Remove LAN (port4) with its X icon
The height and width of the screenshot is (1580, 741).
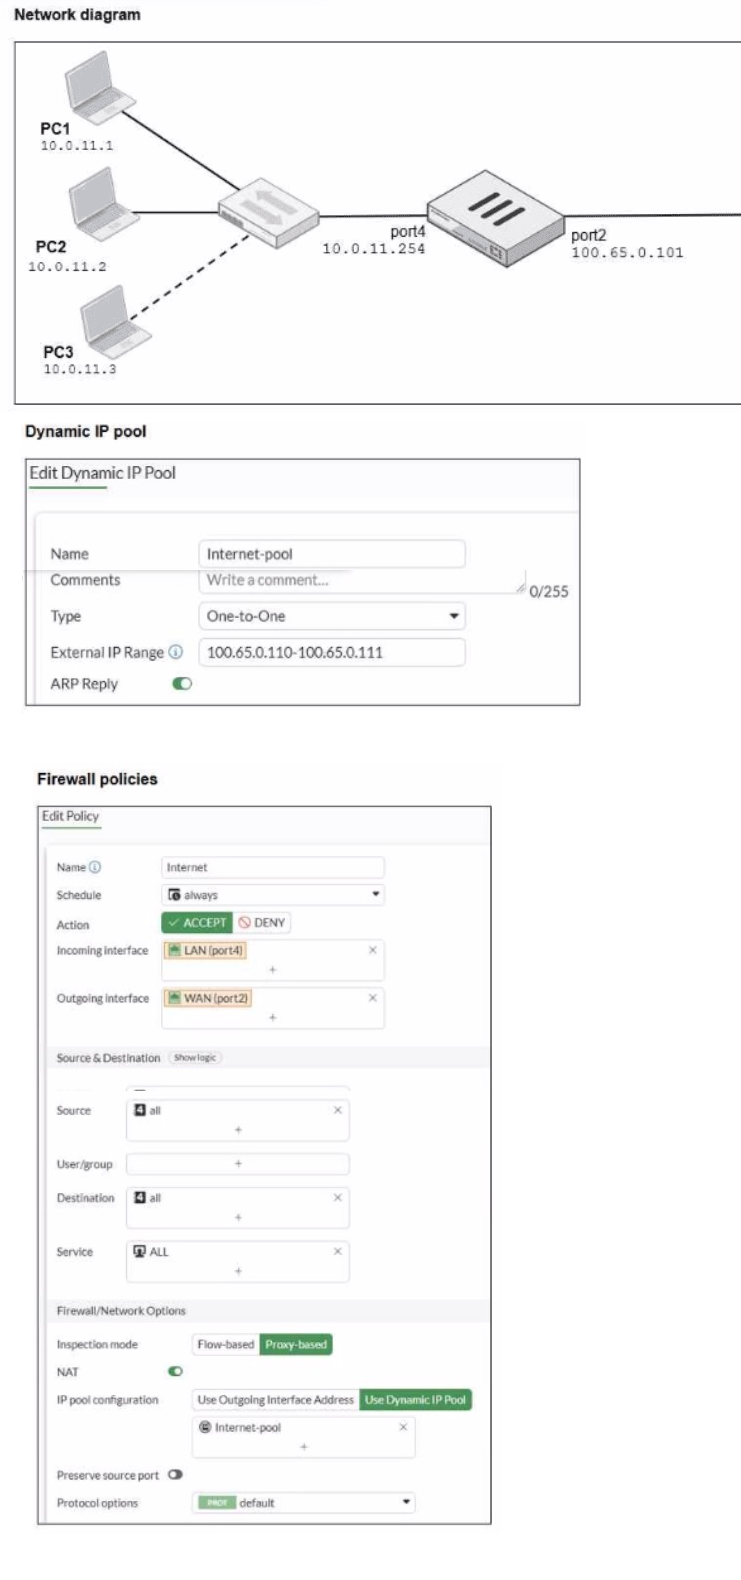373,950
